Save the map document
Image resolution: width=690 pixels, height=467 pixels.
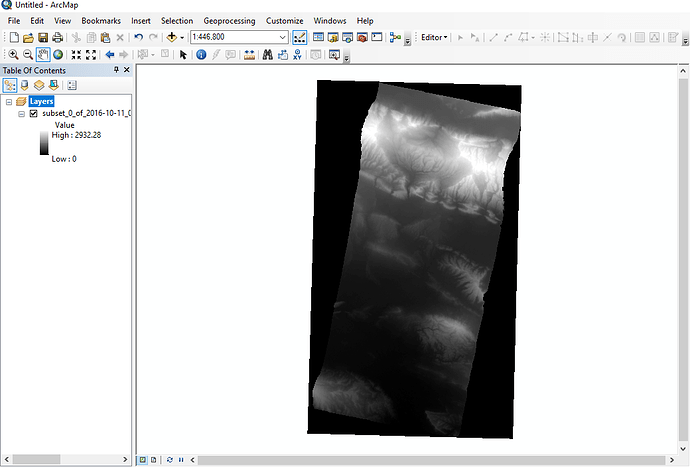tap(43, 38)
